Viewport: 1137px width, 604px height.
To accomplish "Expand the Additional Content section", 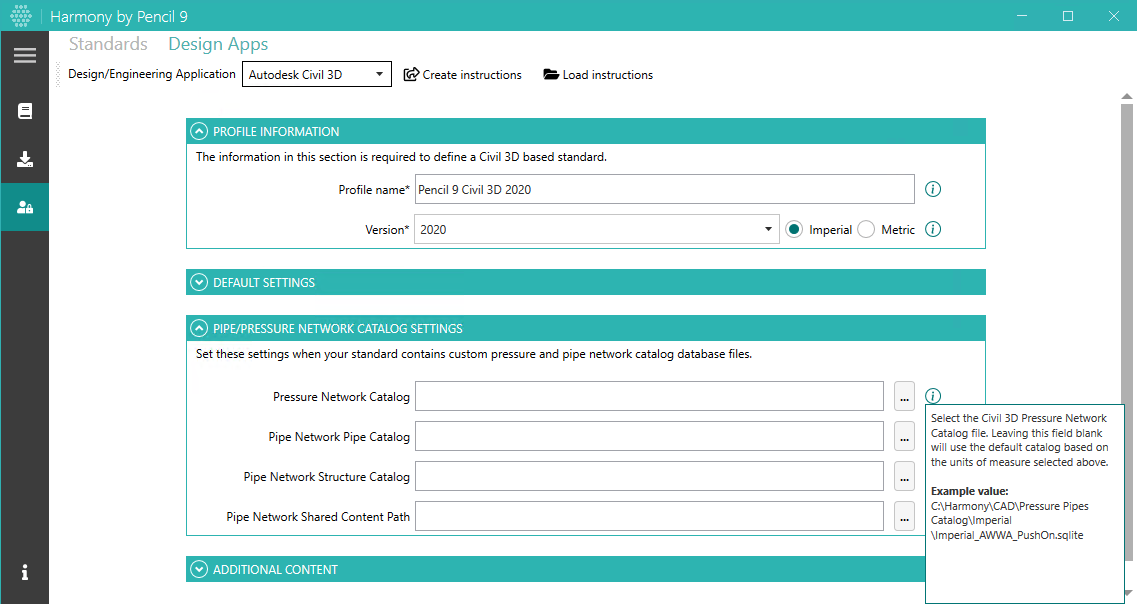I will [x=199, y=569].
